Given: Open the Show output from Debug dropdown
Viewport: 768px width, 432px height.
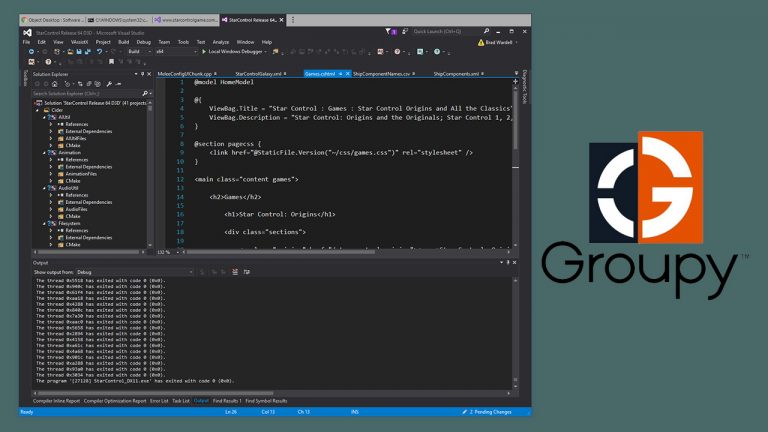Looking at the screenshot, I should click(135, 272).
